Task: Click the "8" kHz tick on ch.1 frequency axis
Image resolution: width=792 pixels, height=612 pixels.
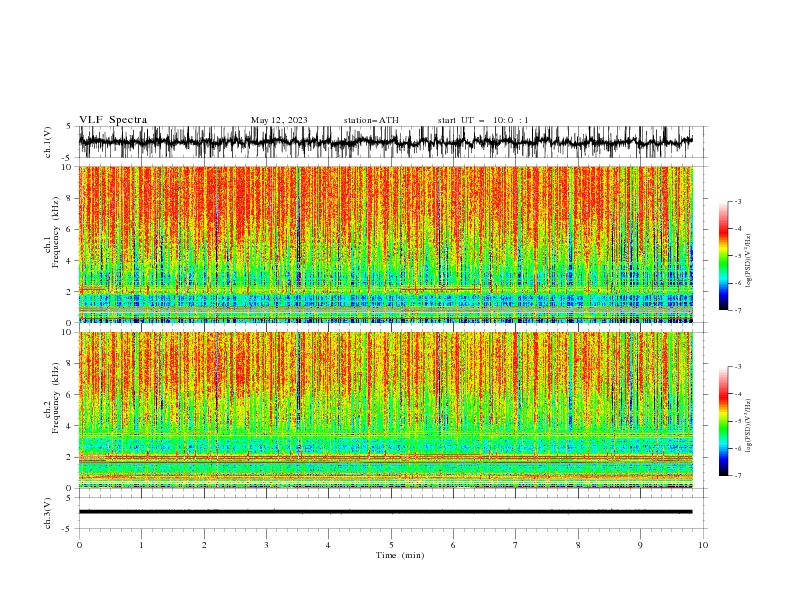Action: coord(70,198)
